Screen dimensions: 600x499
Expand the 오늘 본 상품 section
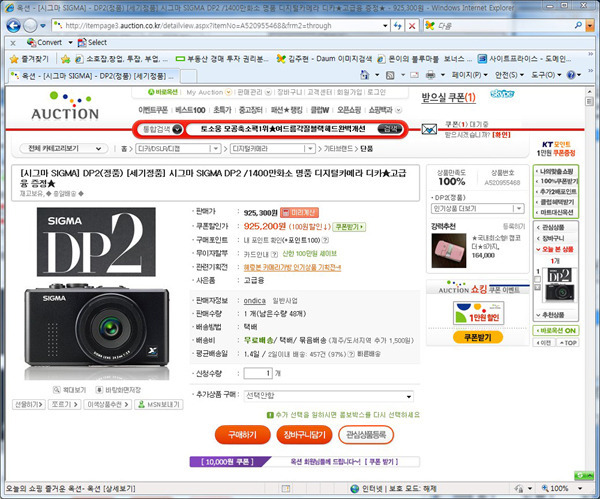(x=554, y=250)
